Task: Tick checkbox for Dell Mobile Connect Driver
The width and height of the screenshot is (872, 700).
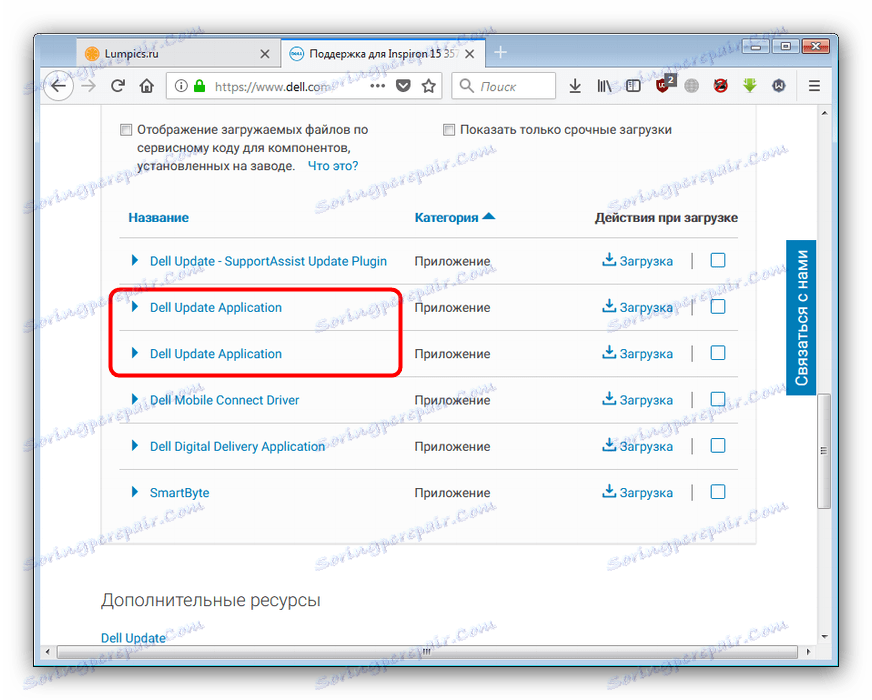Action: point(718,399)
